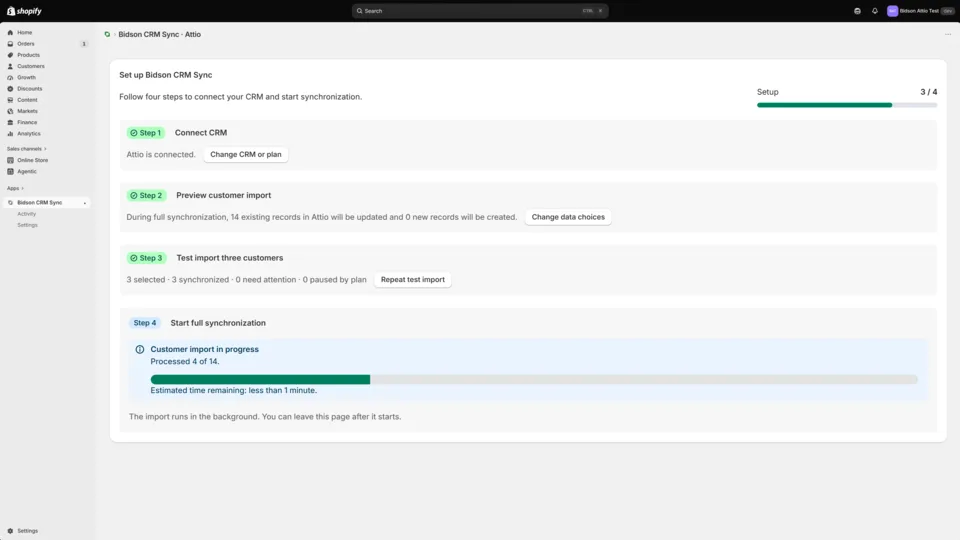Image resolution: width=960 pixels, height=540 pixels.
Task: Go to the Customers page
Action: point(31,66)
